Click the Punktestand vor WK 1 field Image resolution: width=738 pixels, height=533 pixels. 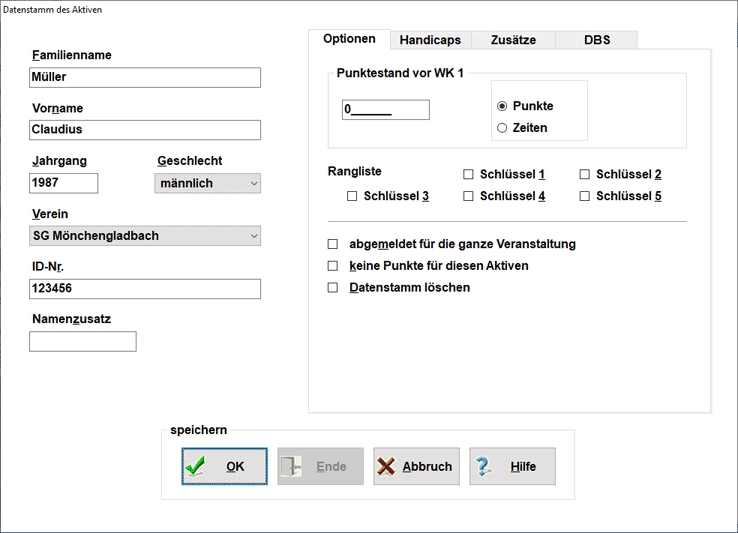(385, 110)
